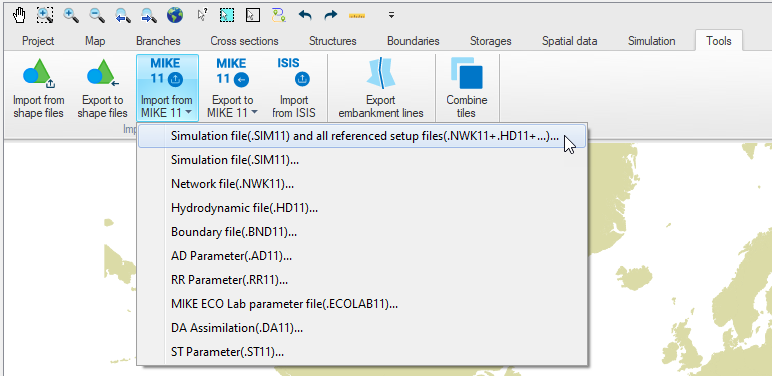This screenshot has height=376, width=772.
Task: Collapse the Import from MIKE 11 dropdown
Action: 167,88
